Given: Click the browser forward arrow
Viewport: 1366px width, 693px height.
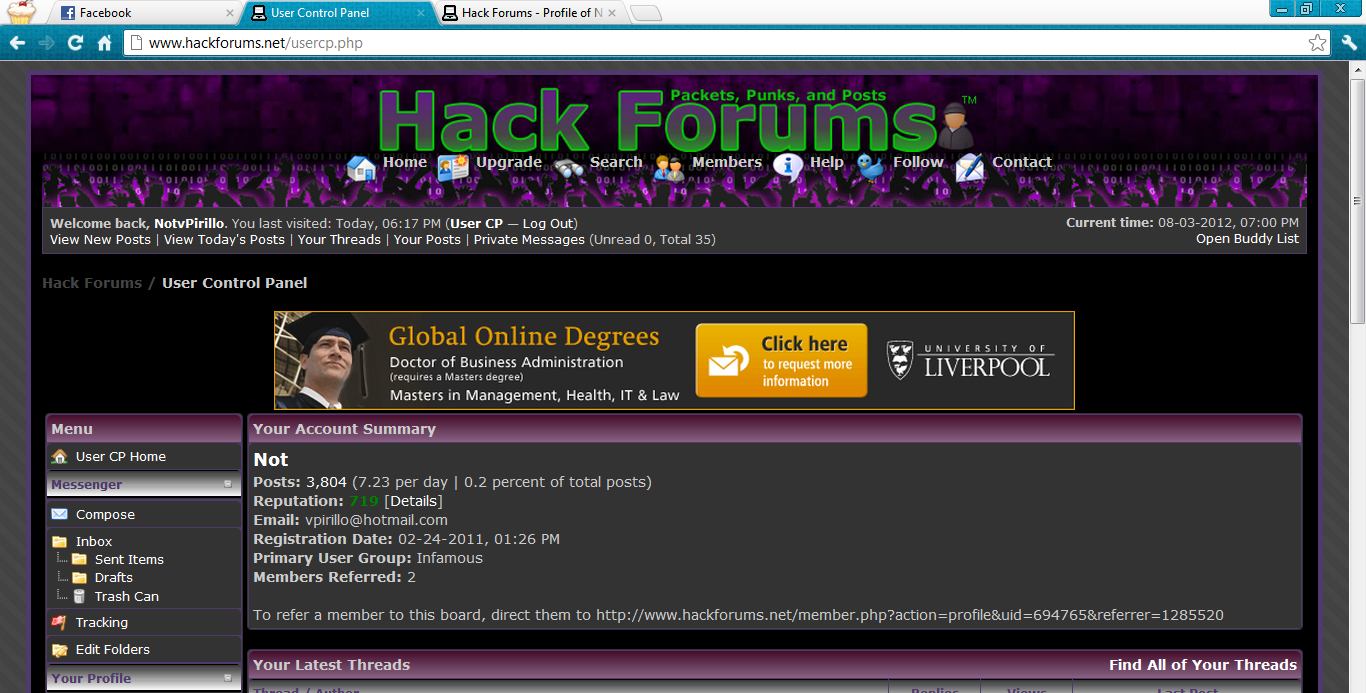Looking at the screenshot, I should (x=46, y=43).
